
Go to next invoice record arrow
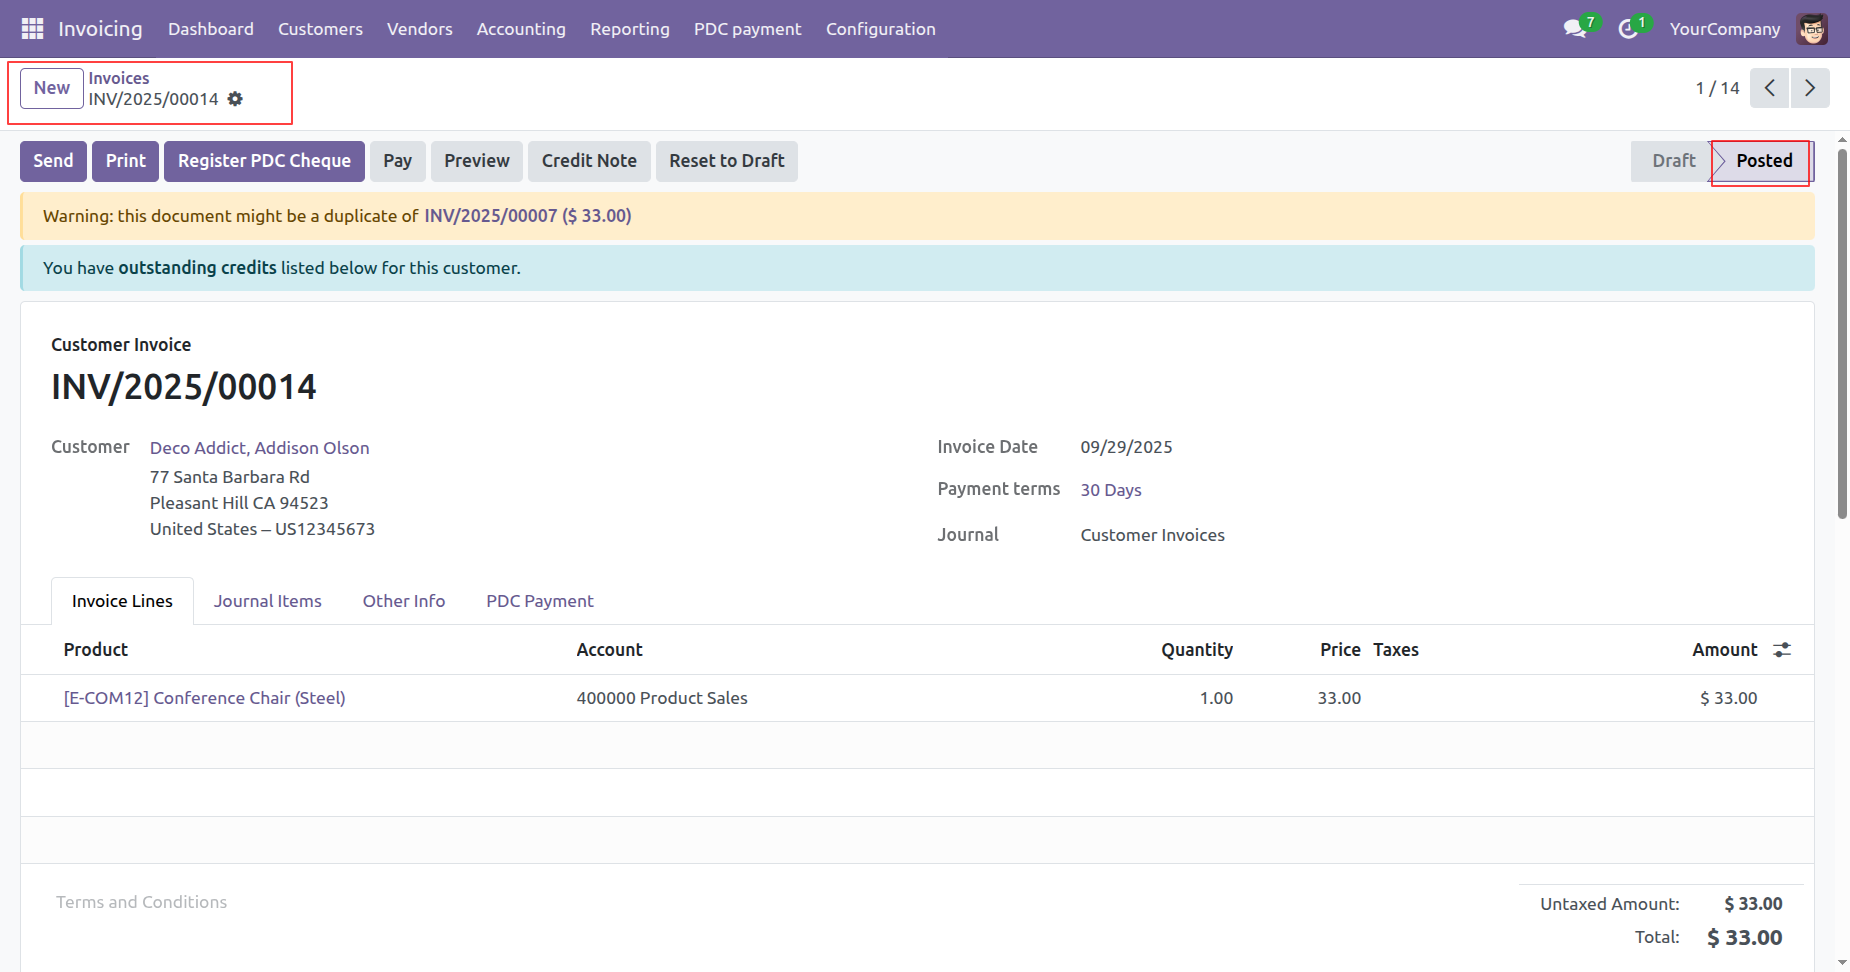[x=1810, y=88]
